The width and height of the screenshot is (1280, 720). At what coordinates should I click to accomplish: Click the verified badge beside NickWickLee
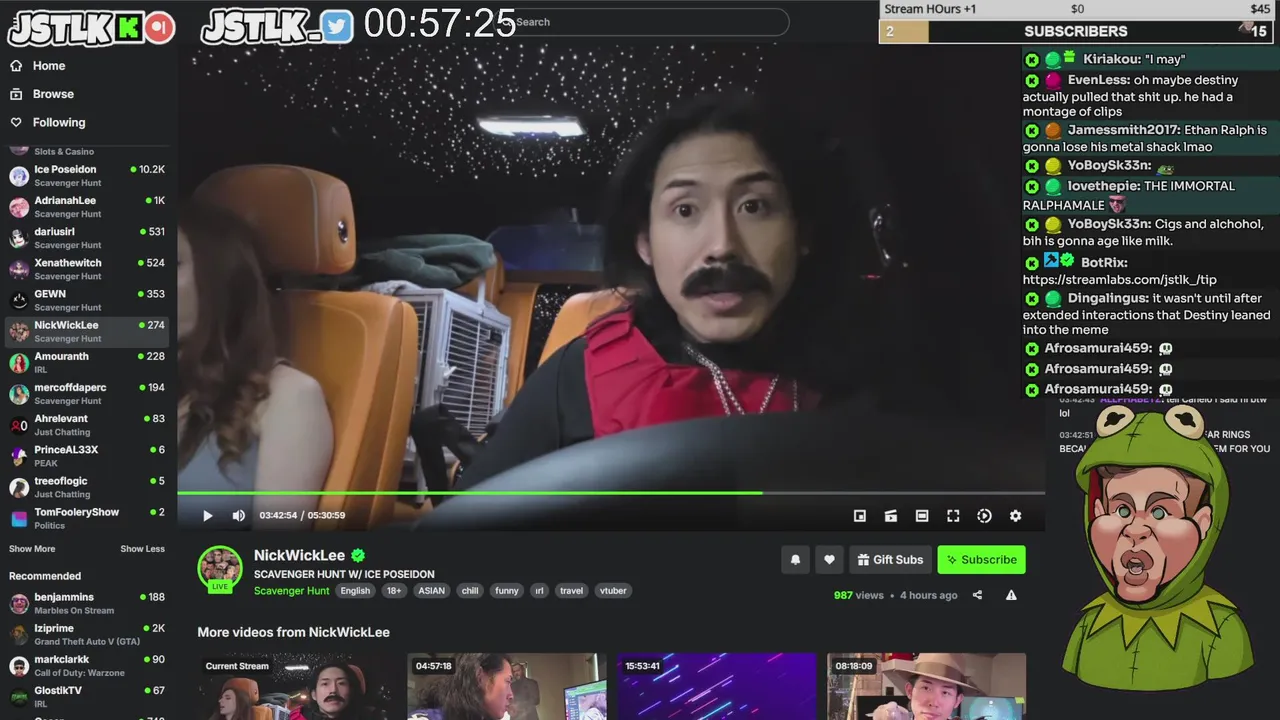pos(358,555)
